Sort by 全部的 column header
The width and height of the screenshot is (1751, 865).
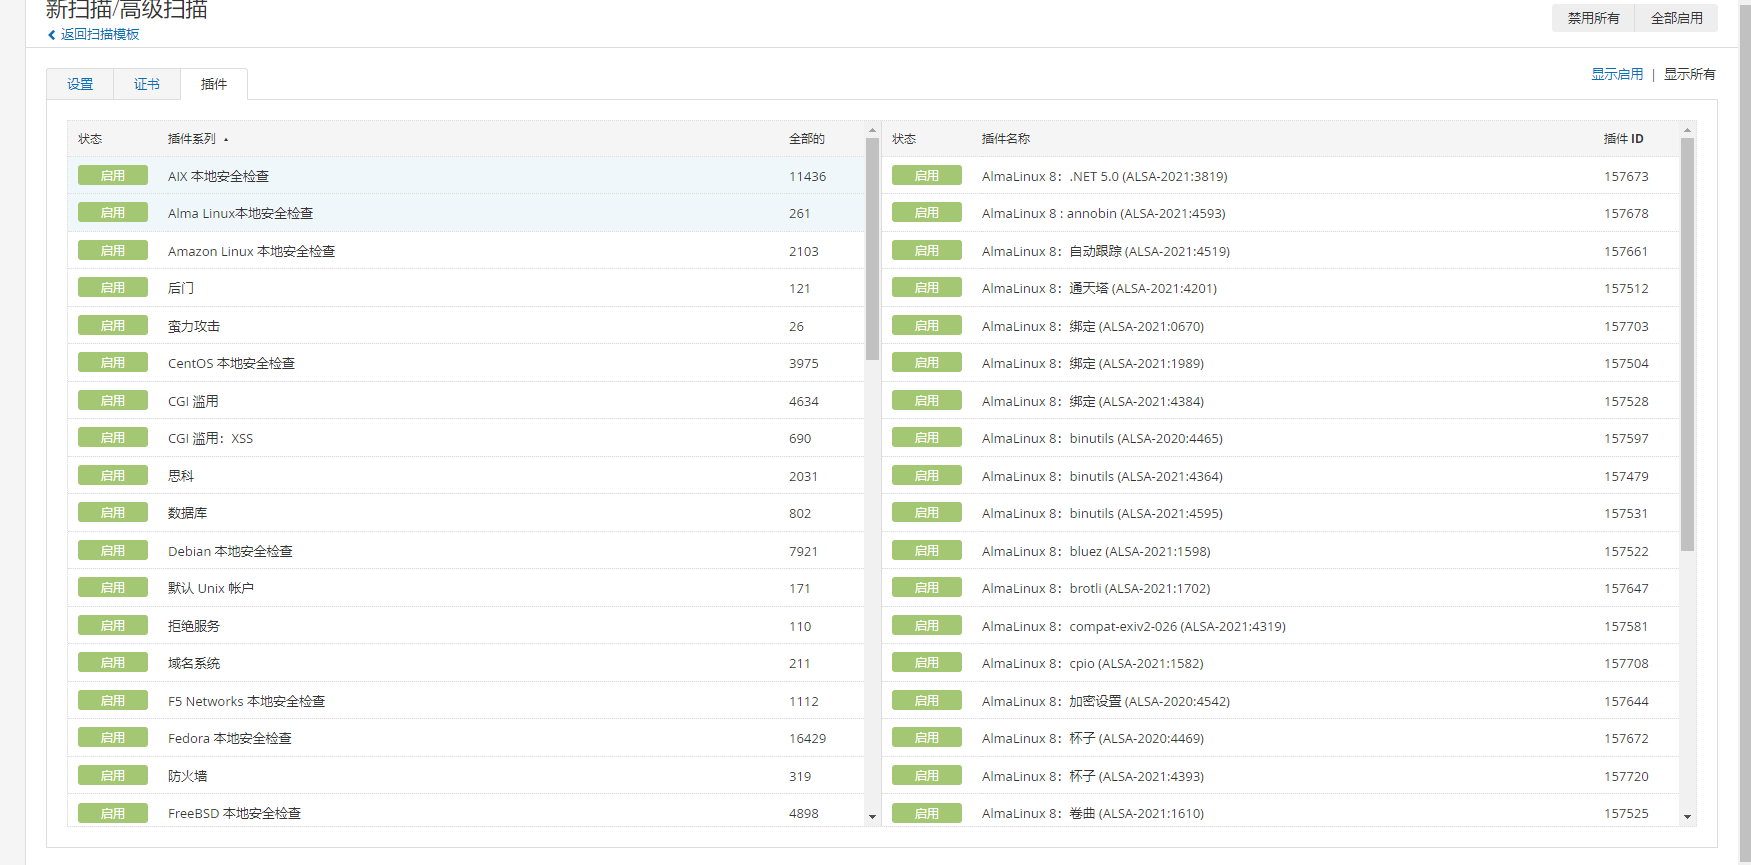point(807,139)
